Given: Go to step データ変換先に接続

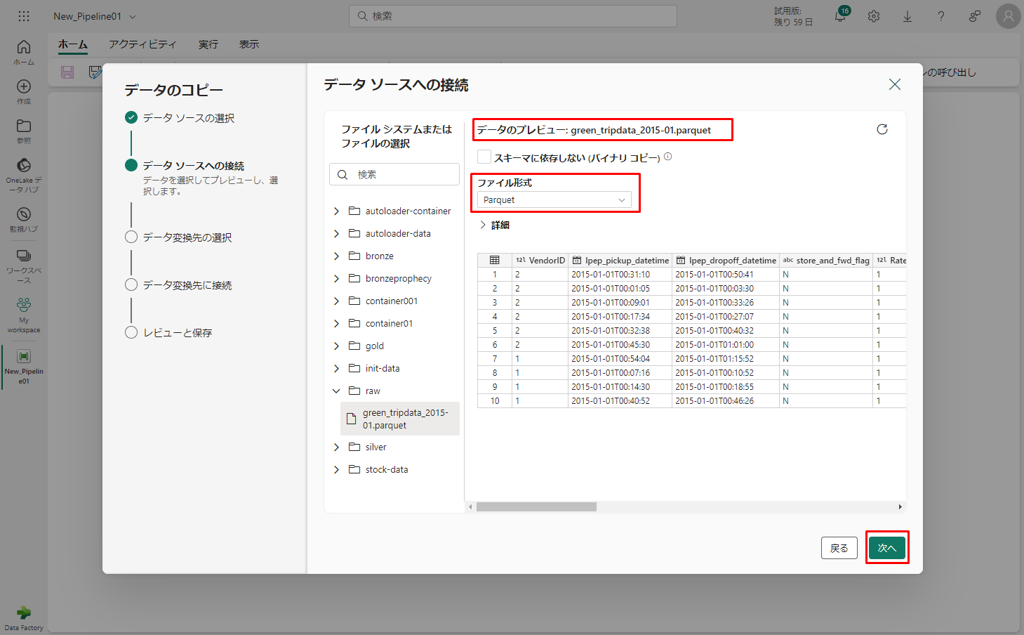Looking at the screenshot, I should point(187,285).
